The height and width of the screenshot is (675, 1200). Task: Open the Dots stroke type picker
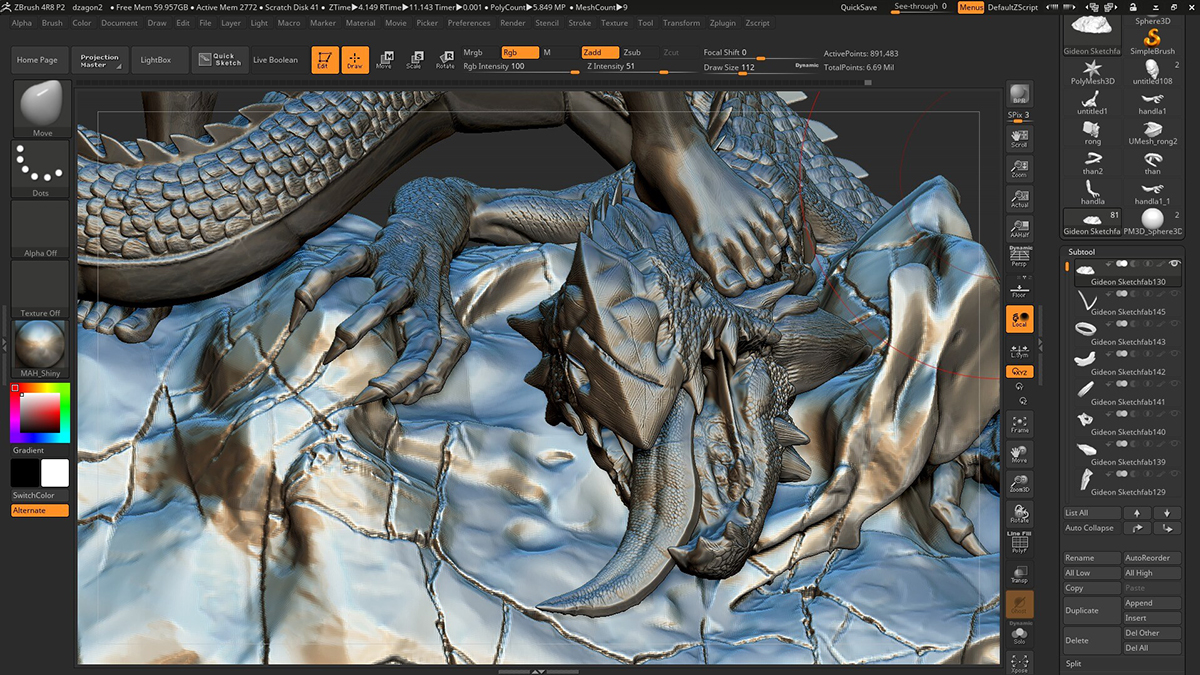click(x=41, y=168)
